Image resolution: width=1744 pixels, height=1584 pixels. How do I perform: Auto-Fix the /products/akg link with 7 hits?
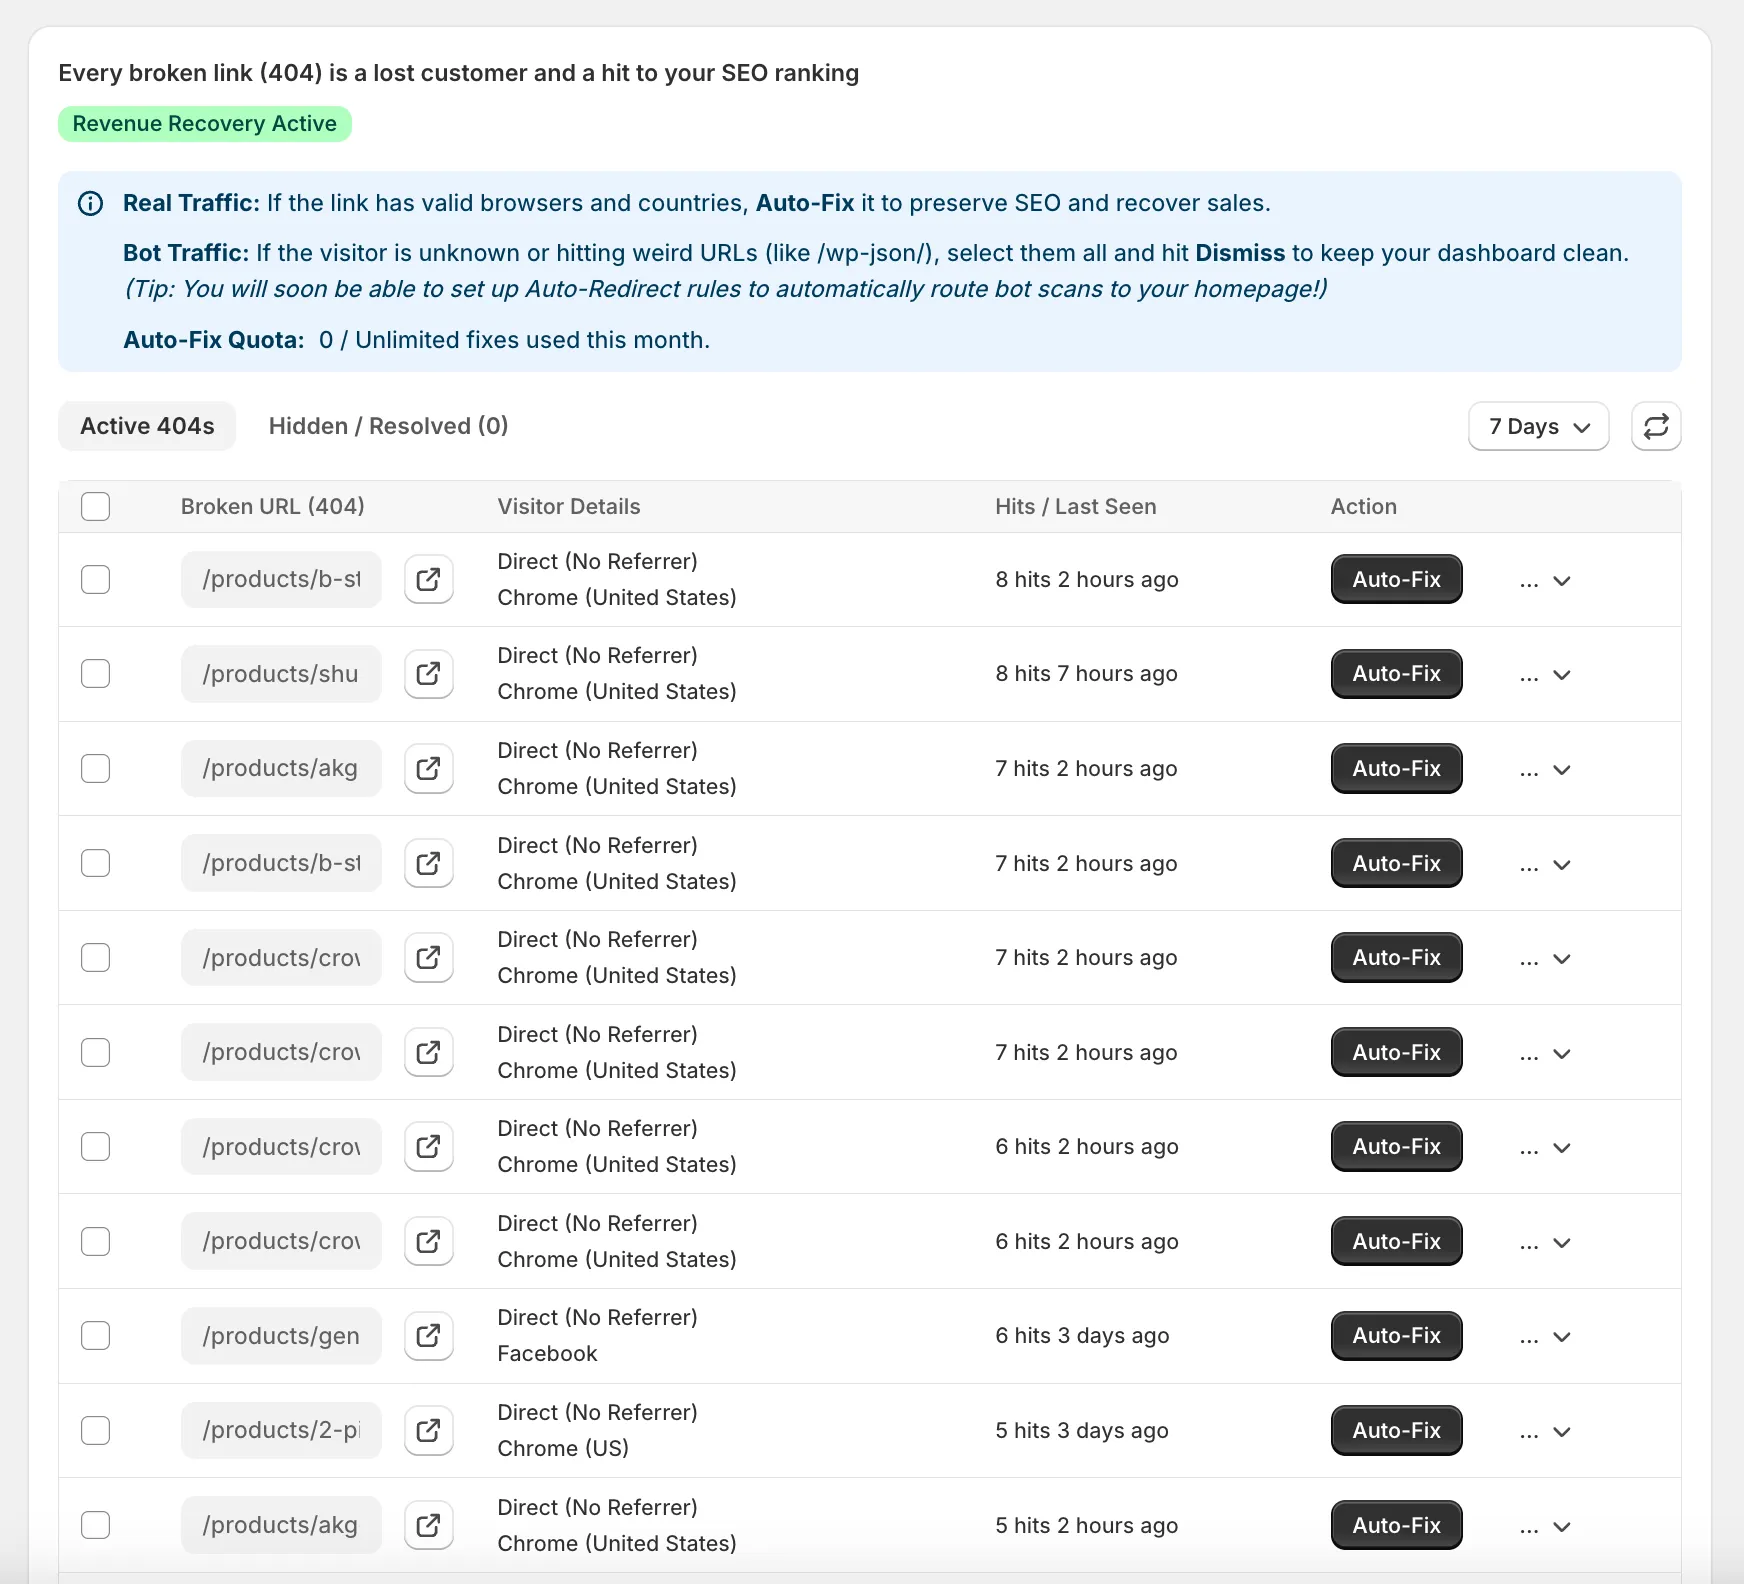(x=1397, y=768)
